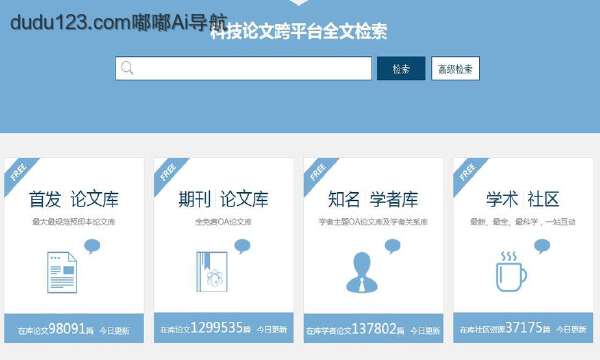Image resolution: width=600 pixels, height=360 pixels.
Task: Click the document icon under 首发论文库
Action: tap(62, 272)
